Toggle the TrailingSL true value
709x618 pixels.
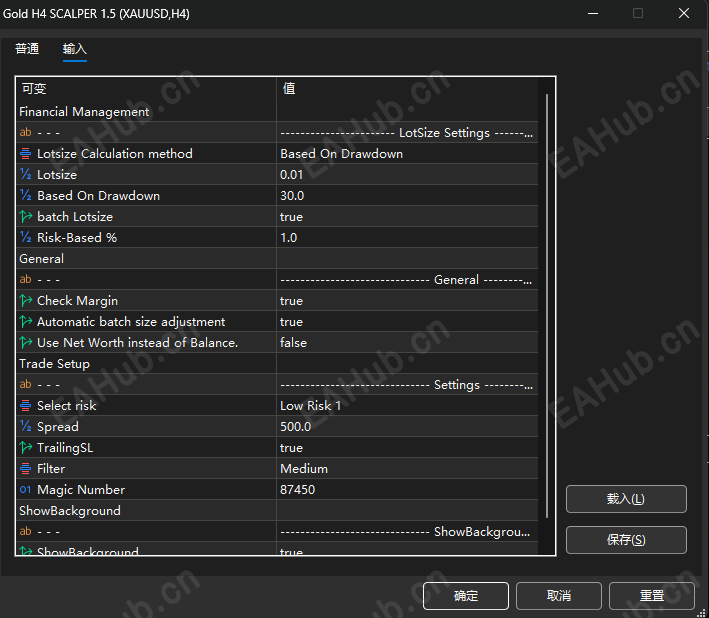[407, 448]
